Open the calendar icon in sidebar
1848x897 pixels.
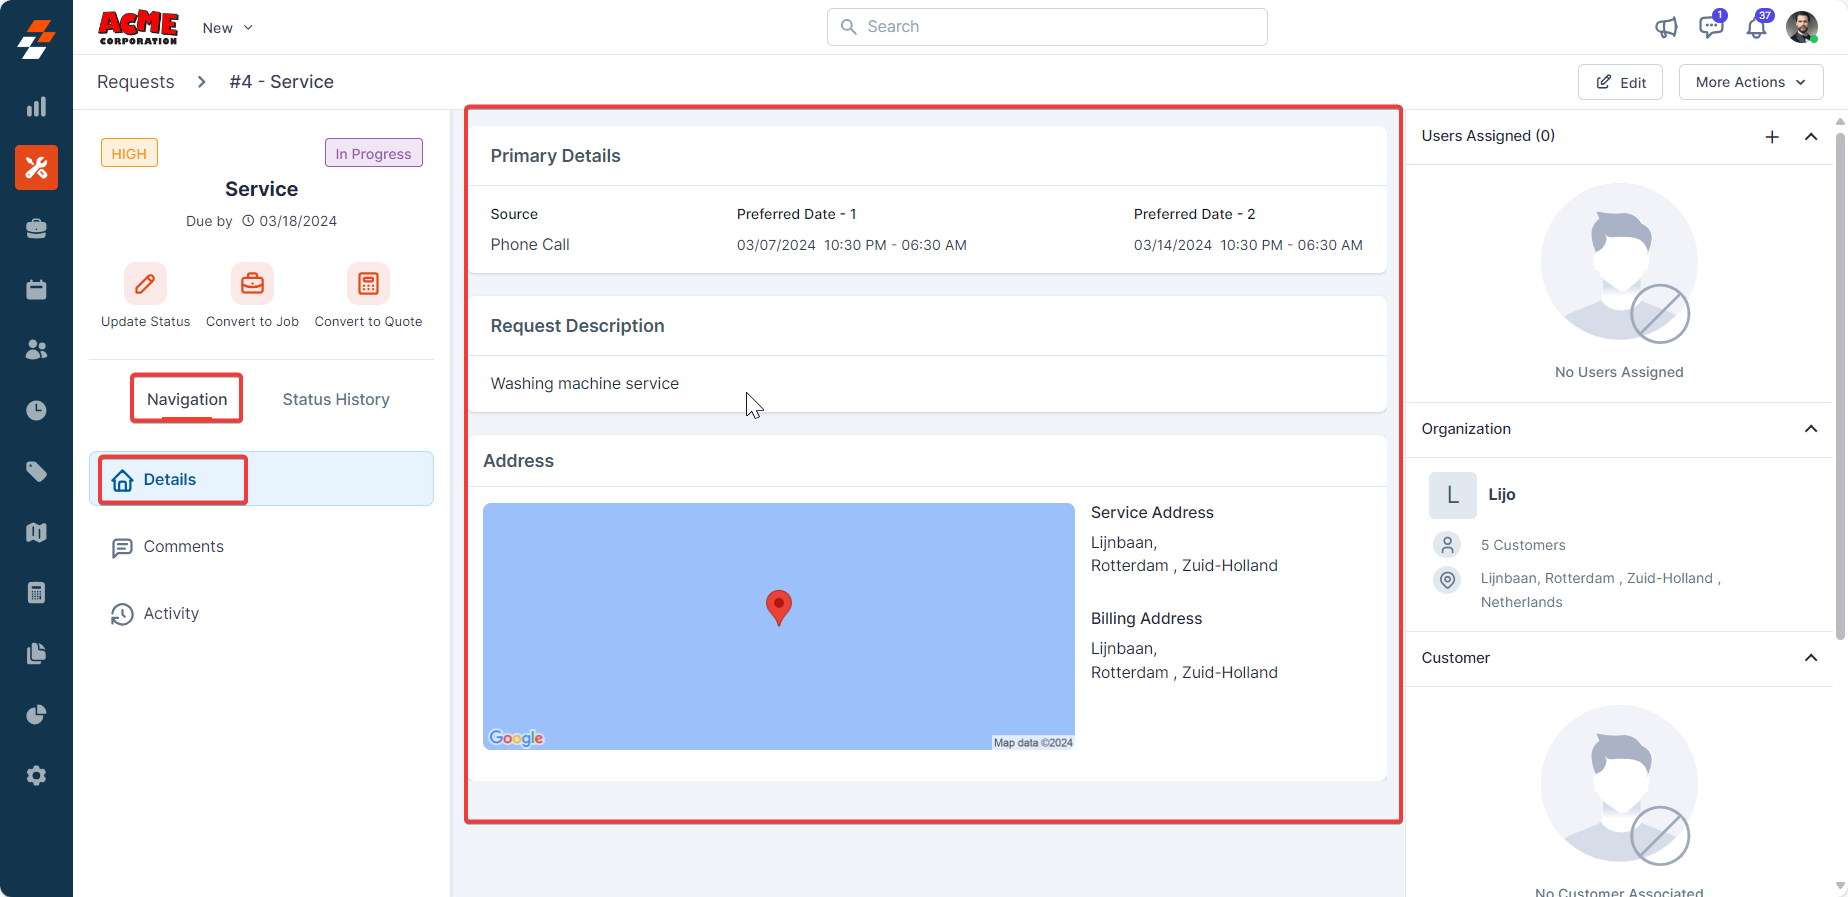pos(36,290)
